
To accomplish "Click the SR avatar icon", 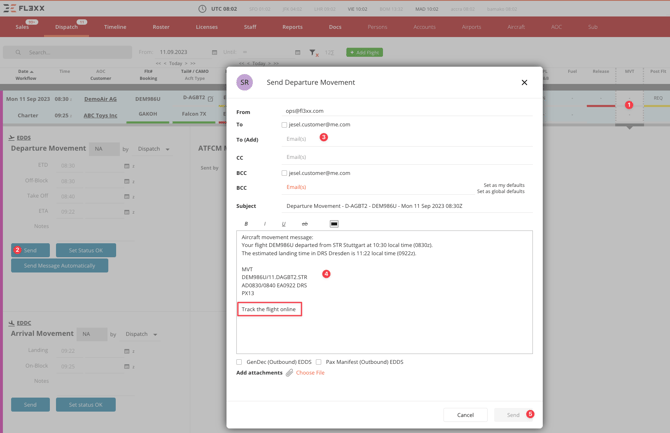I will pyautogui.click(x=245, y=83).
